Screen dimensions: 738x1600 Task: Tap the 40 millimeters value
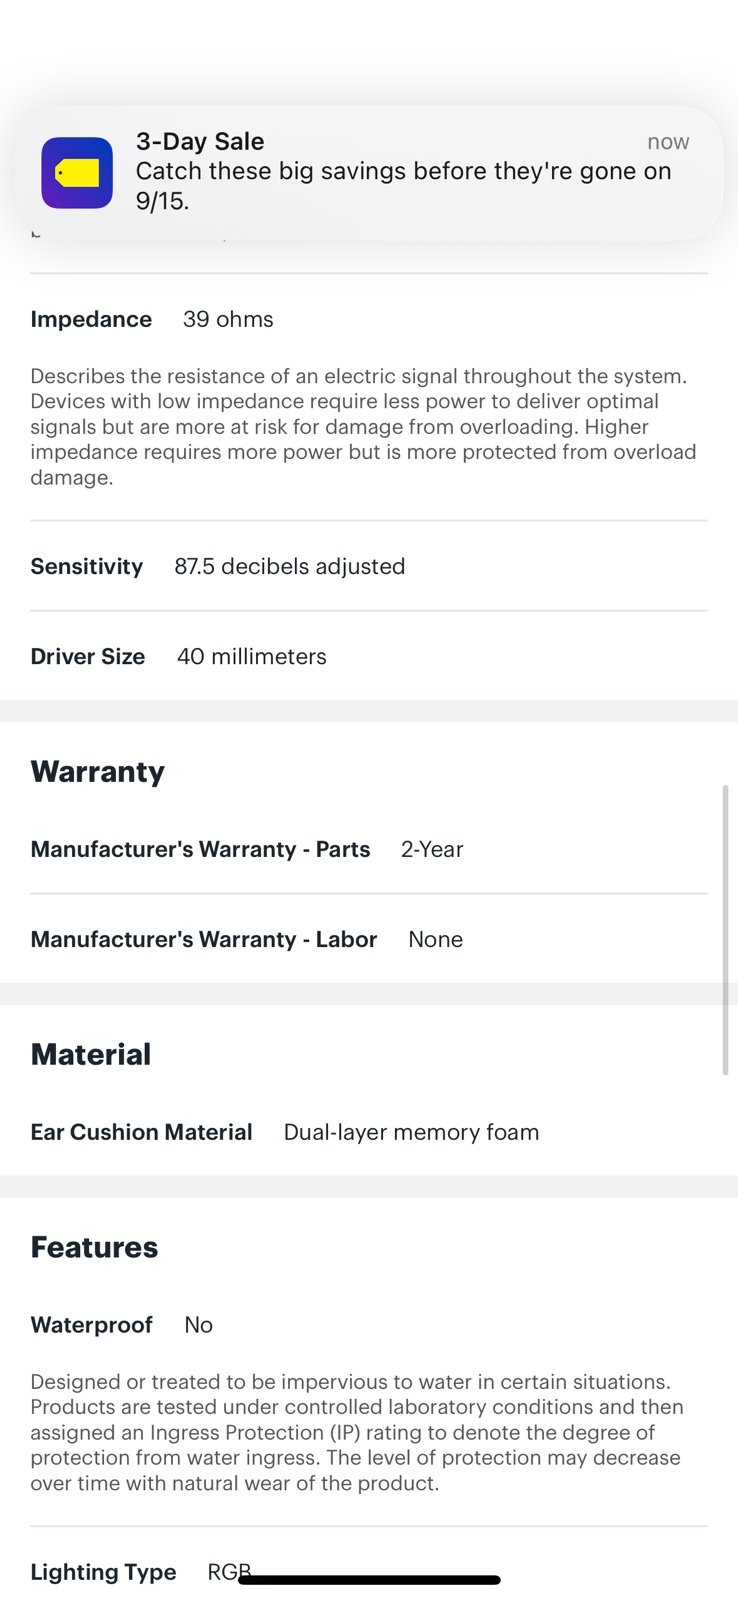tap(252, 656)
